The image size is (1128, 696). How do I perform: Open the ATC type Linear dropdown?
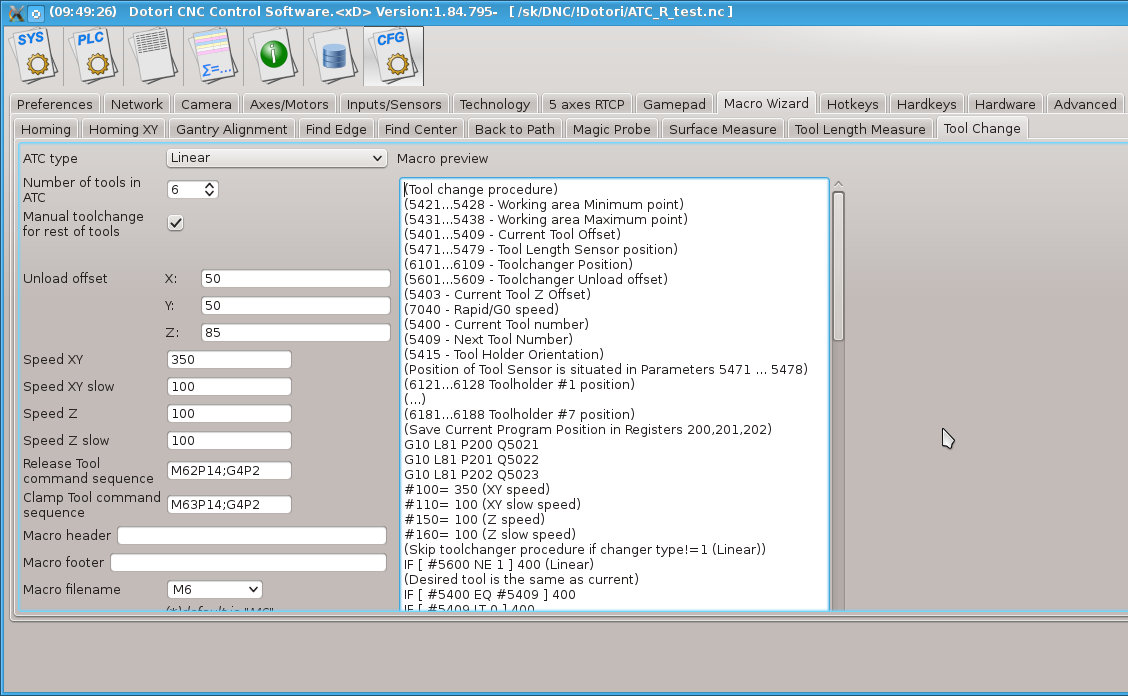click(277, 158)
